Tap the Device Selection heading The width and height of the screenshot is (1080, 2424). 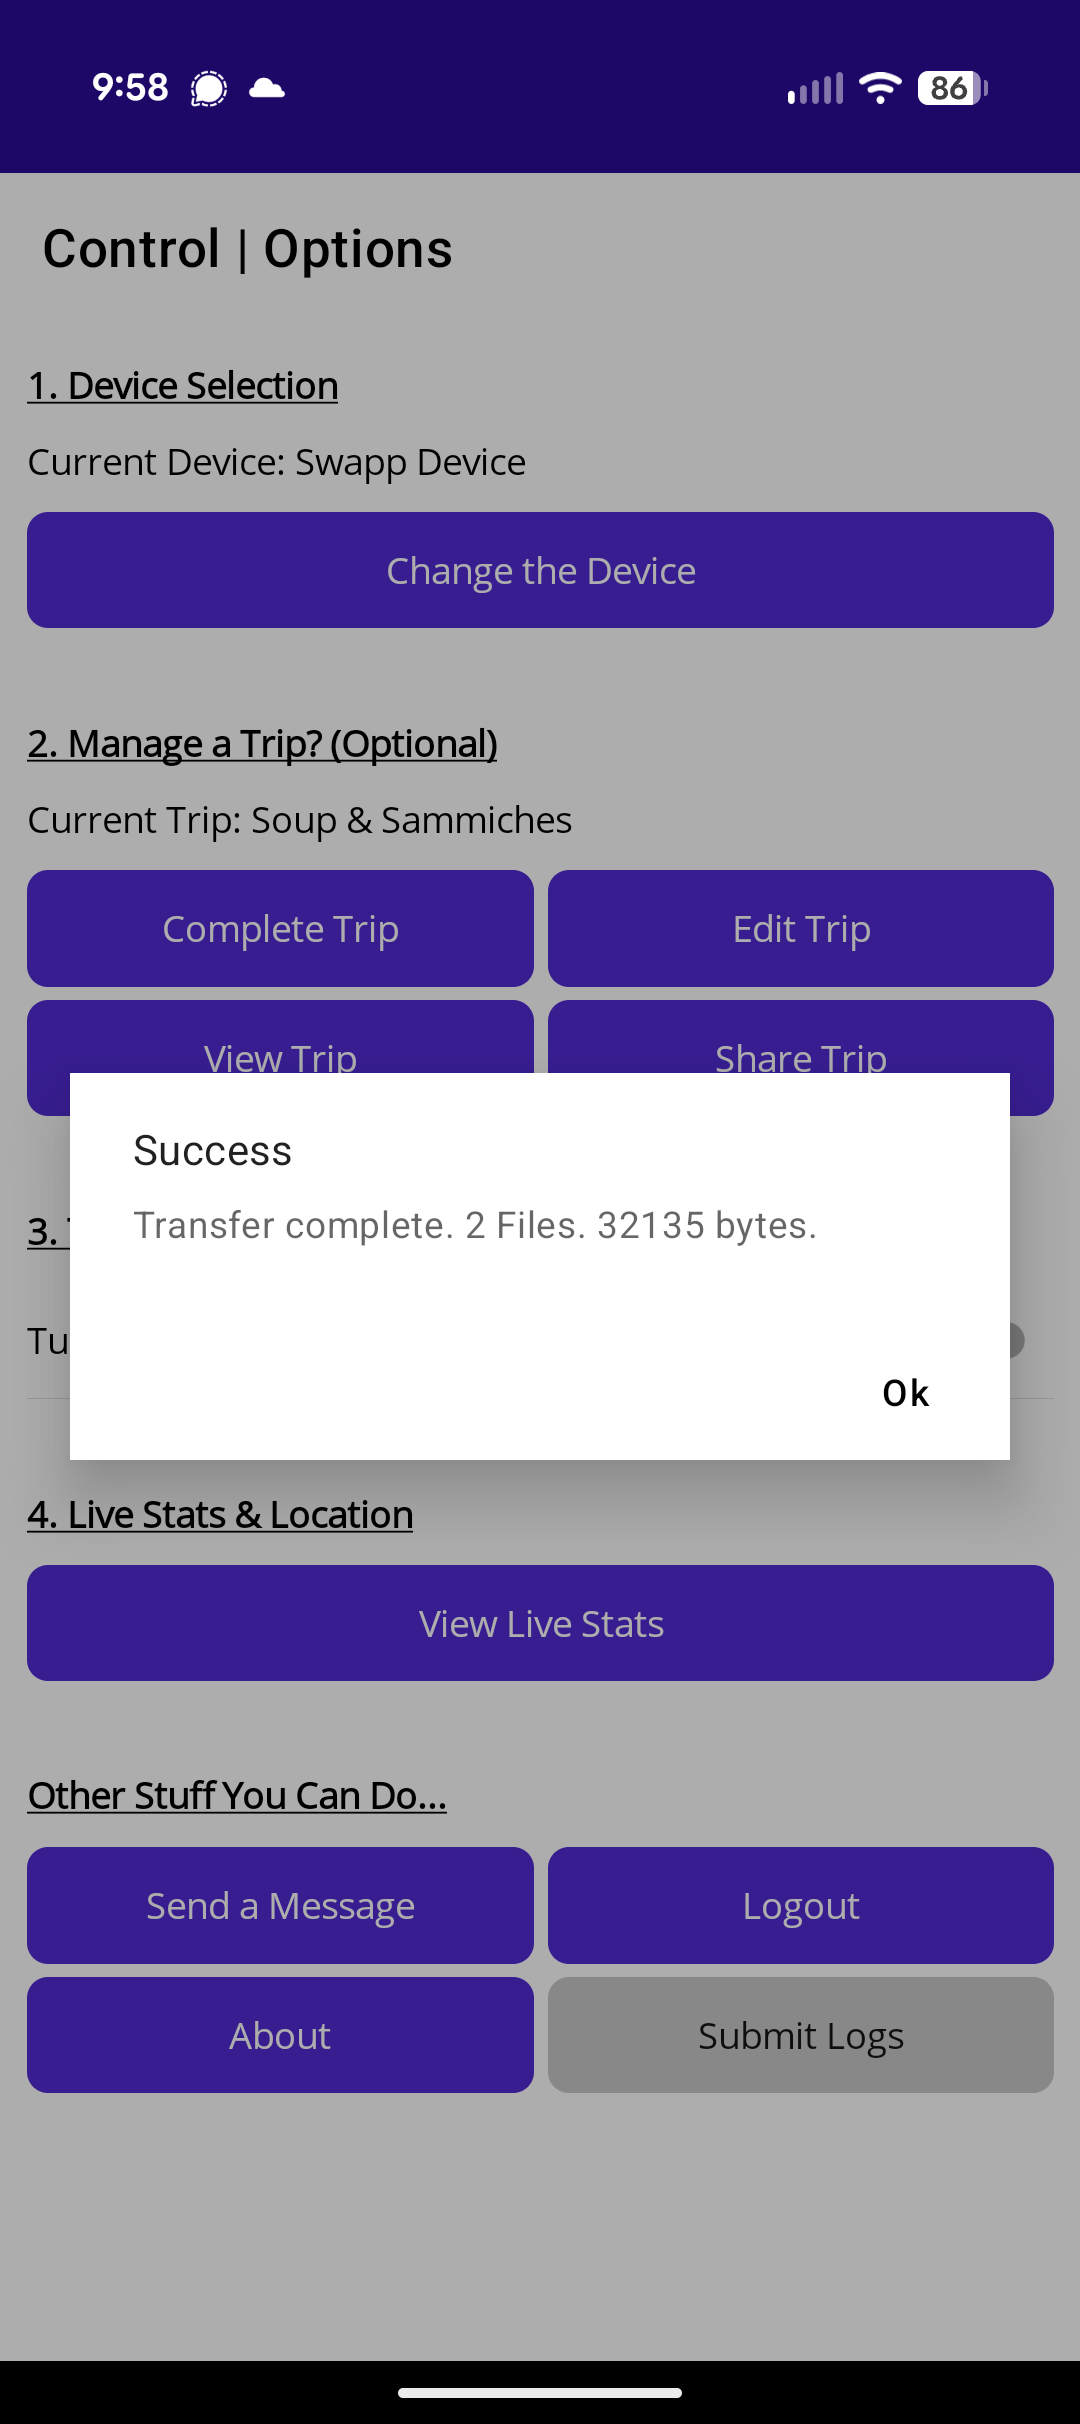[x=183, y=386]
